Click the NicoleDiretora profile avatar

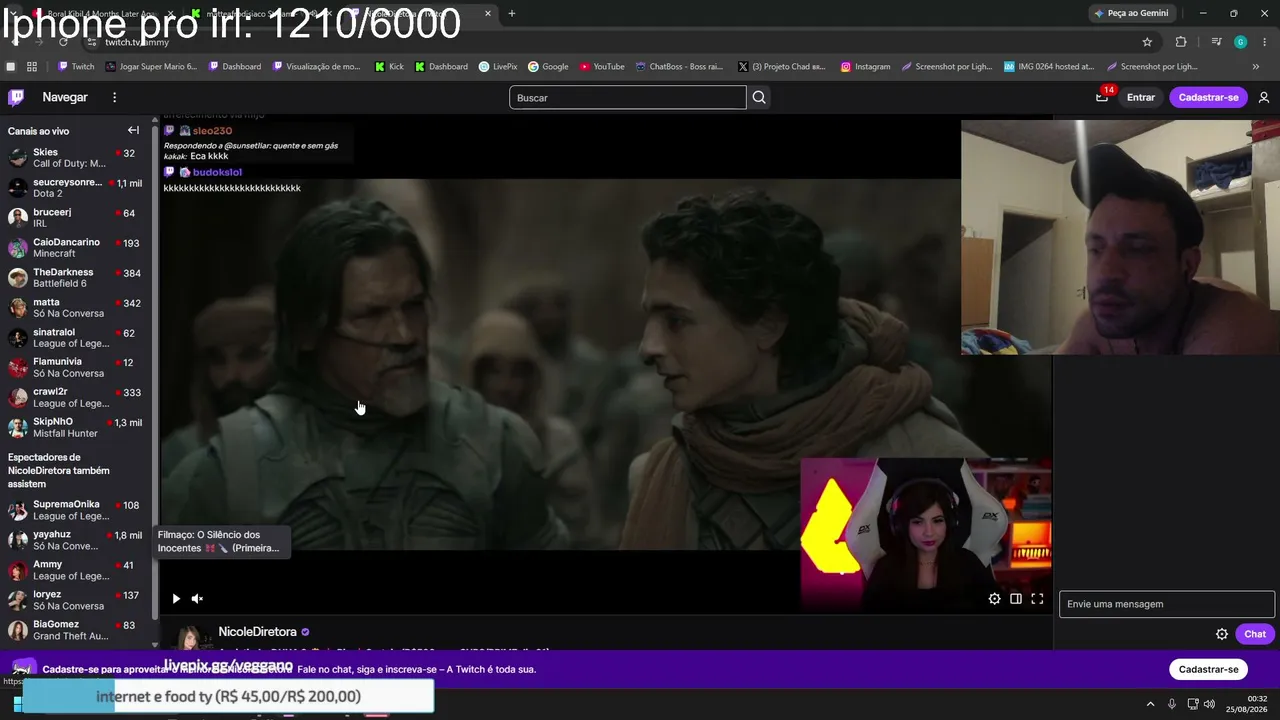[x=191, y=638]
